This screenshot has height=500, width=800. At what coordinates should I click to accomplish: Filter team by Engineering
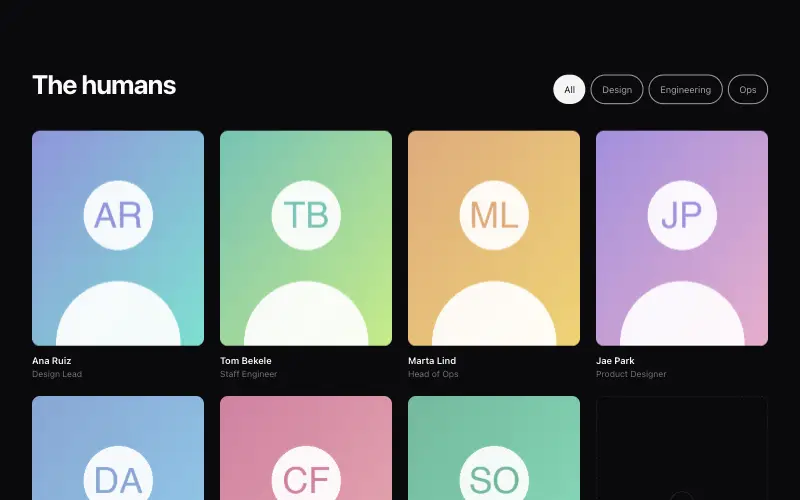685,89
